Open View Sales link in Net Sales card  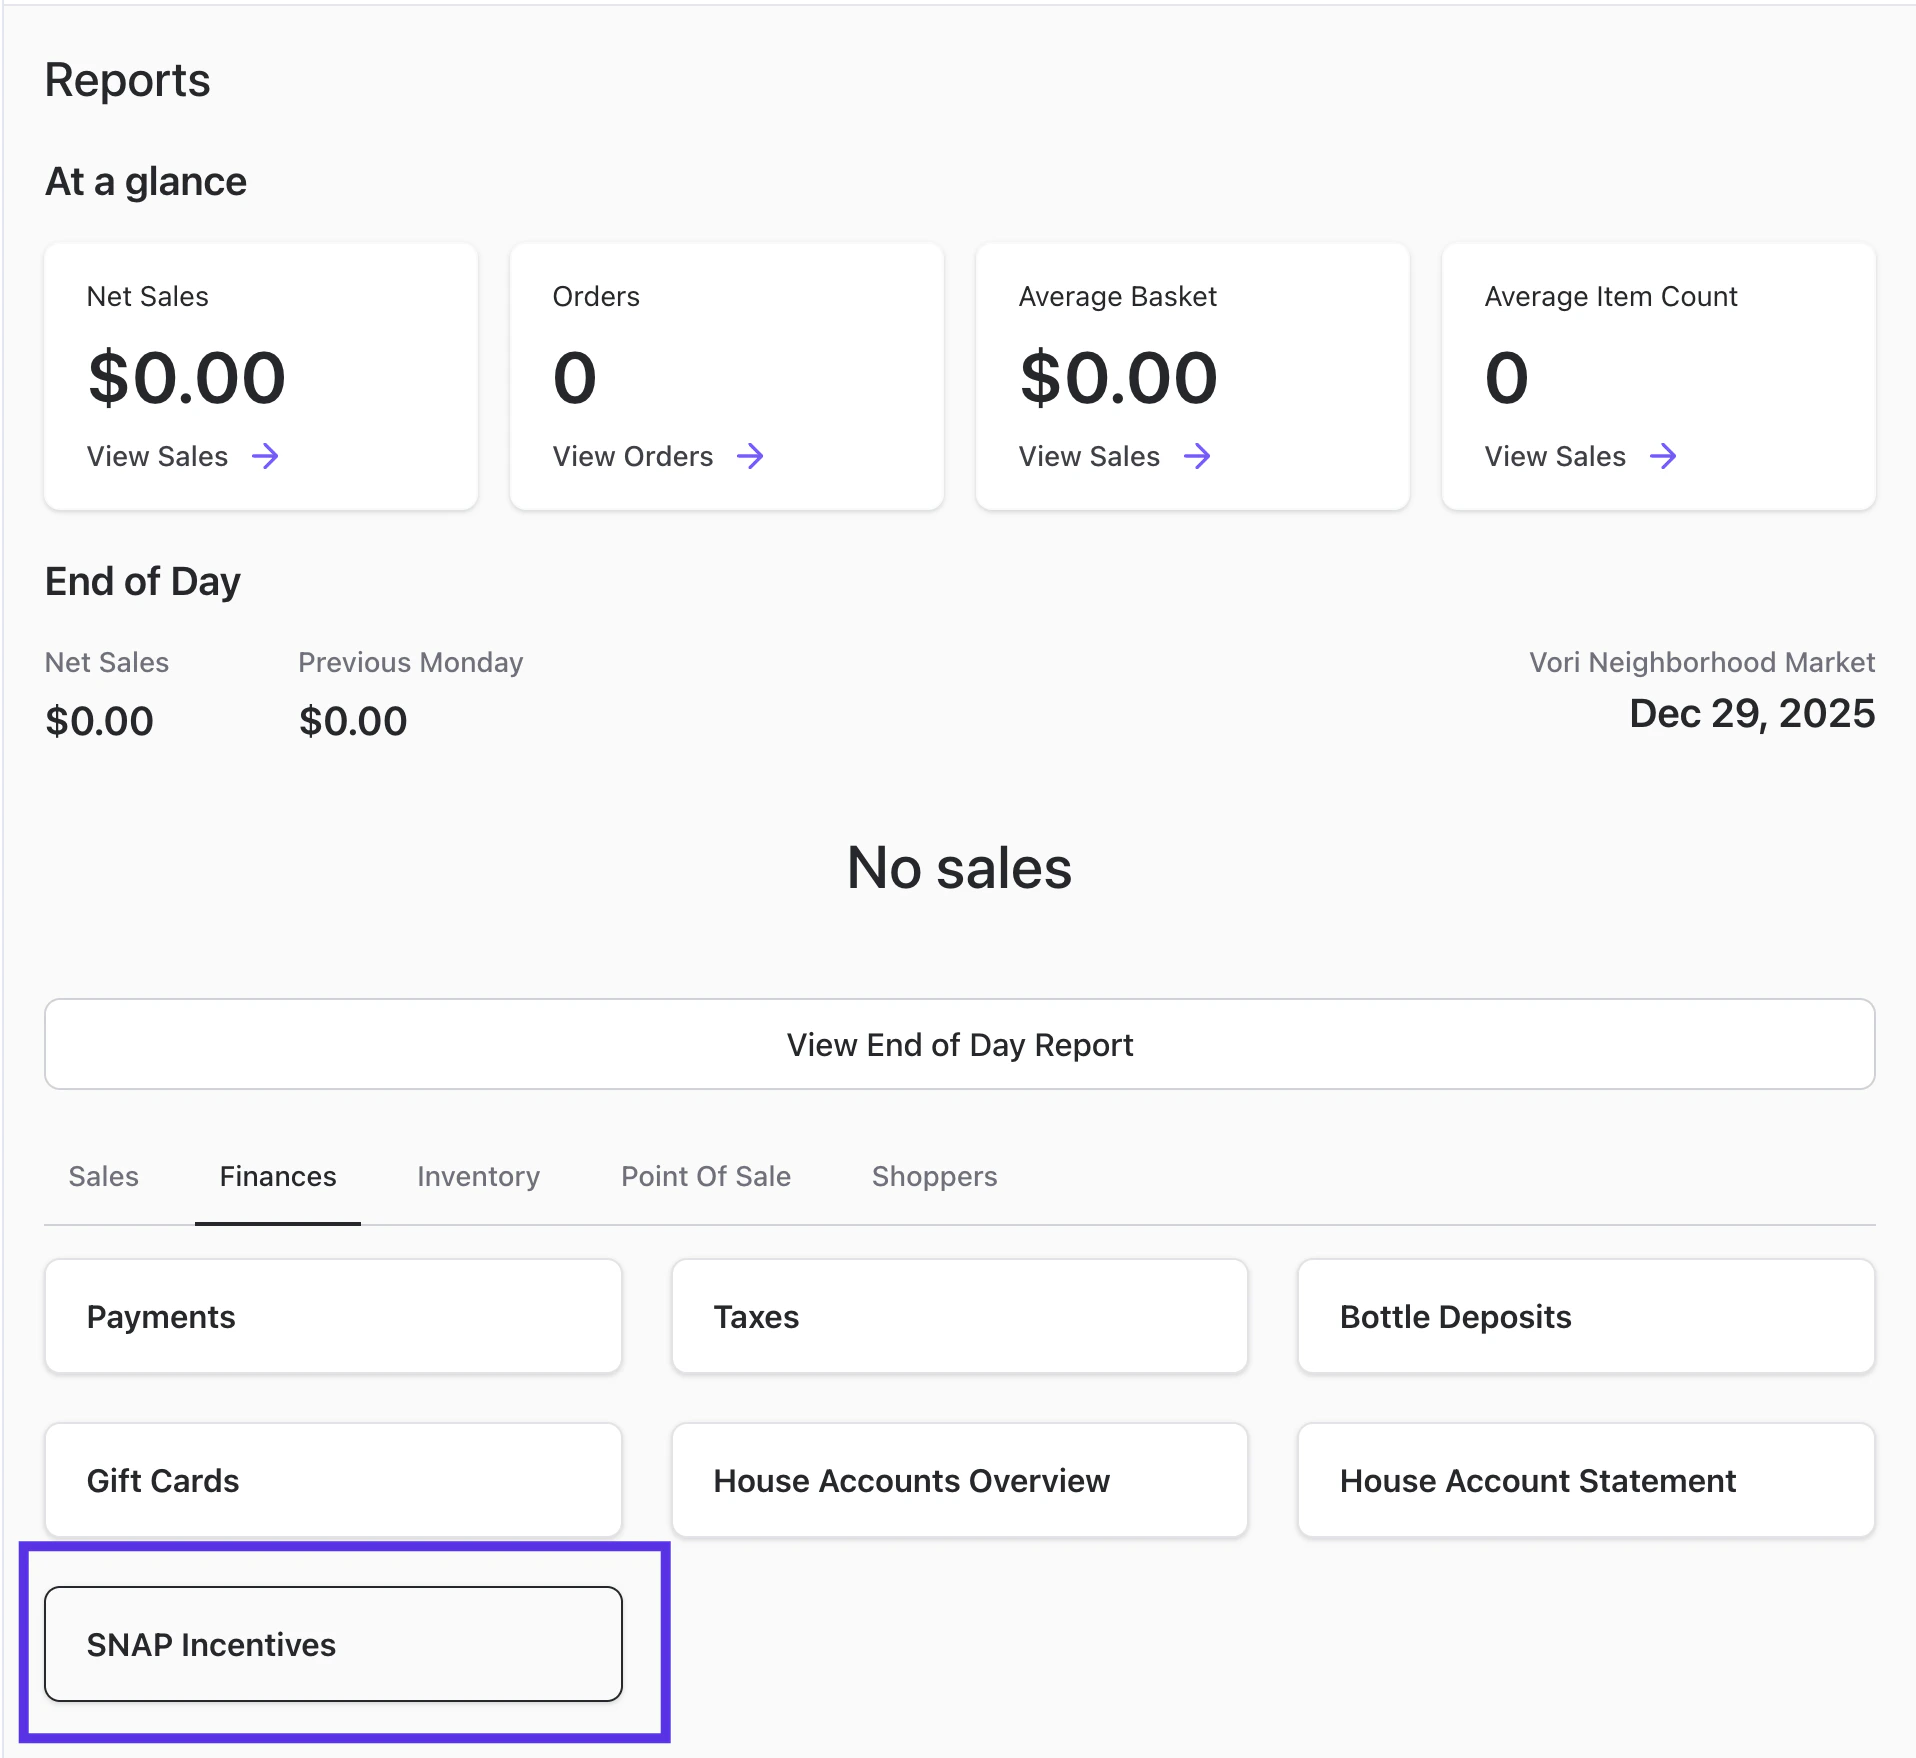tap(158, 457)
